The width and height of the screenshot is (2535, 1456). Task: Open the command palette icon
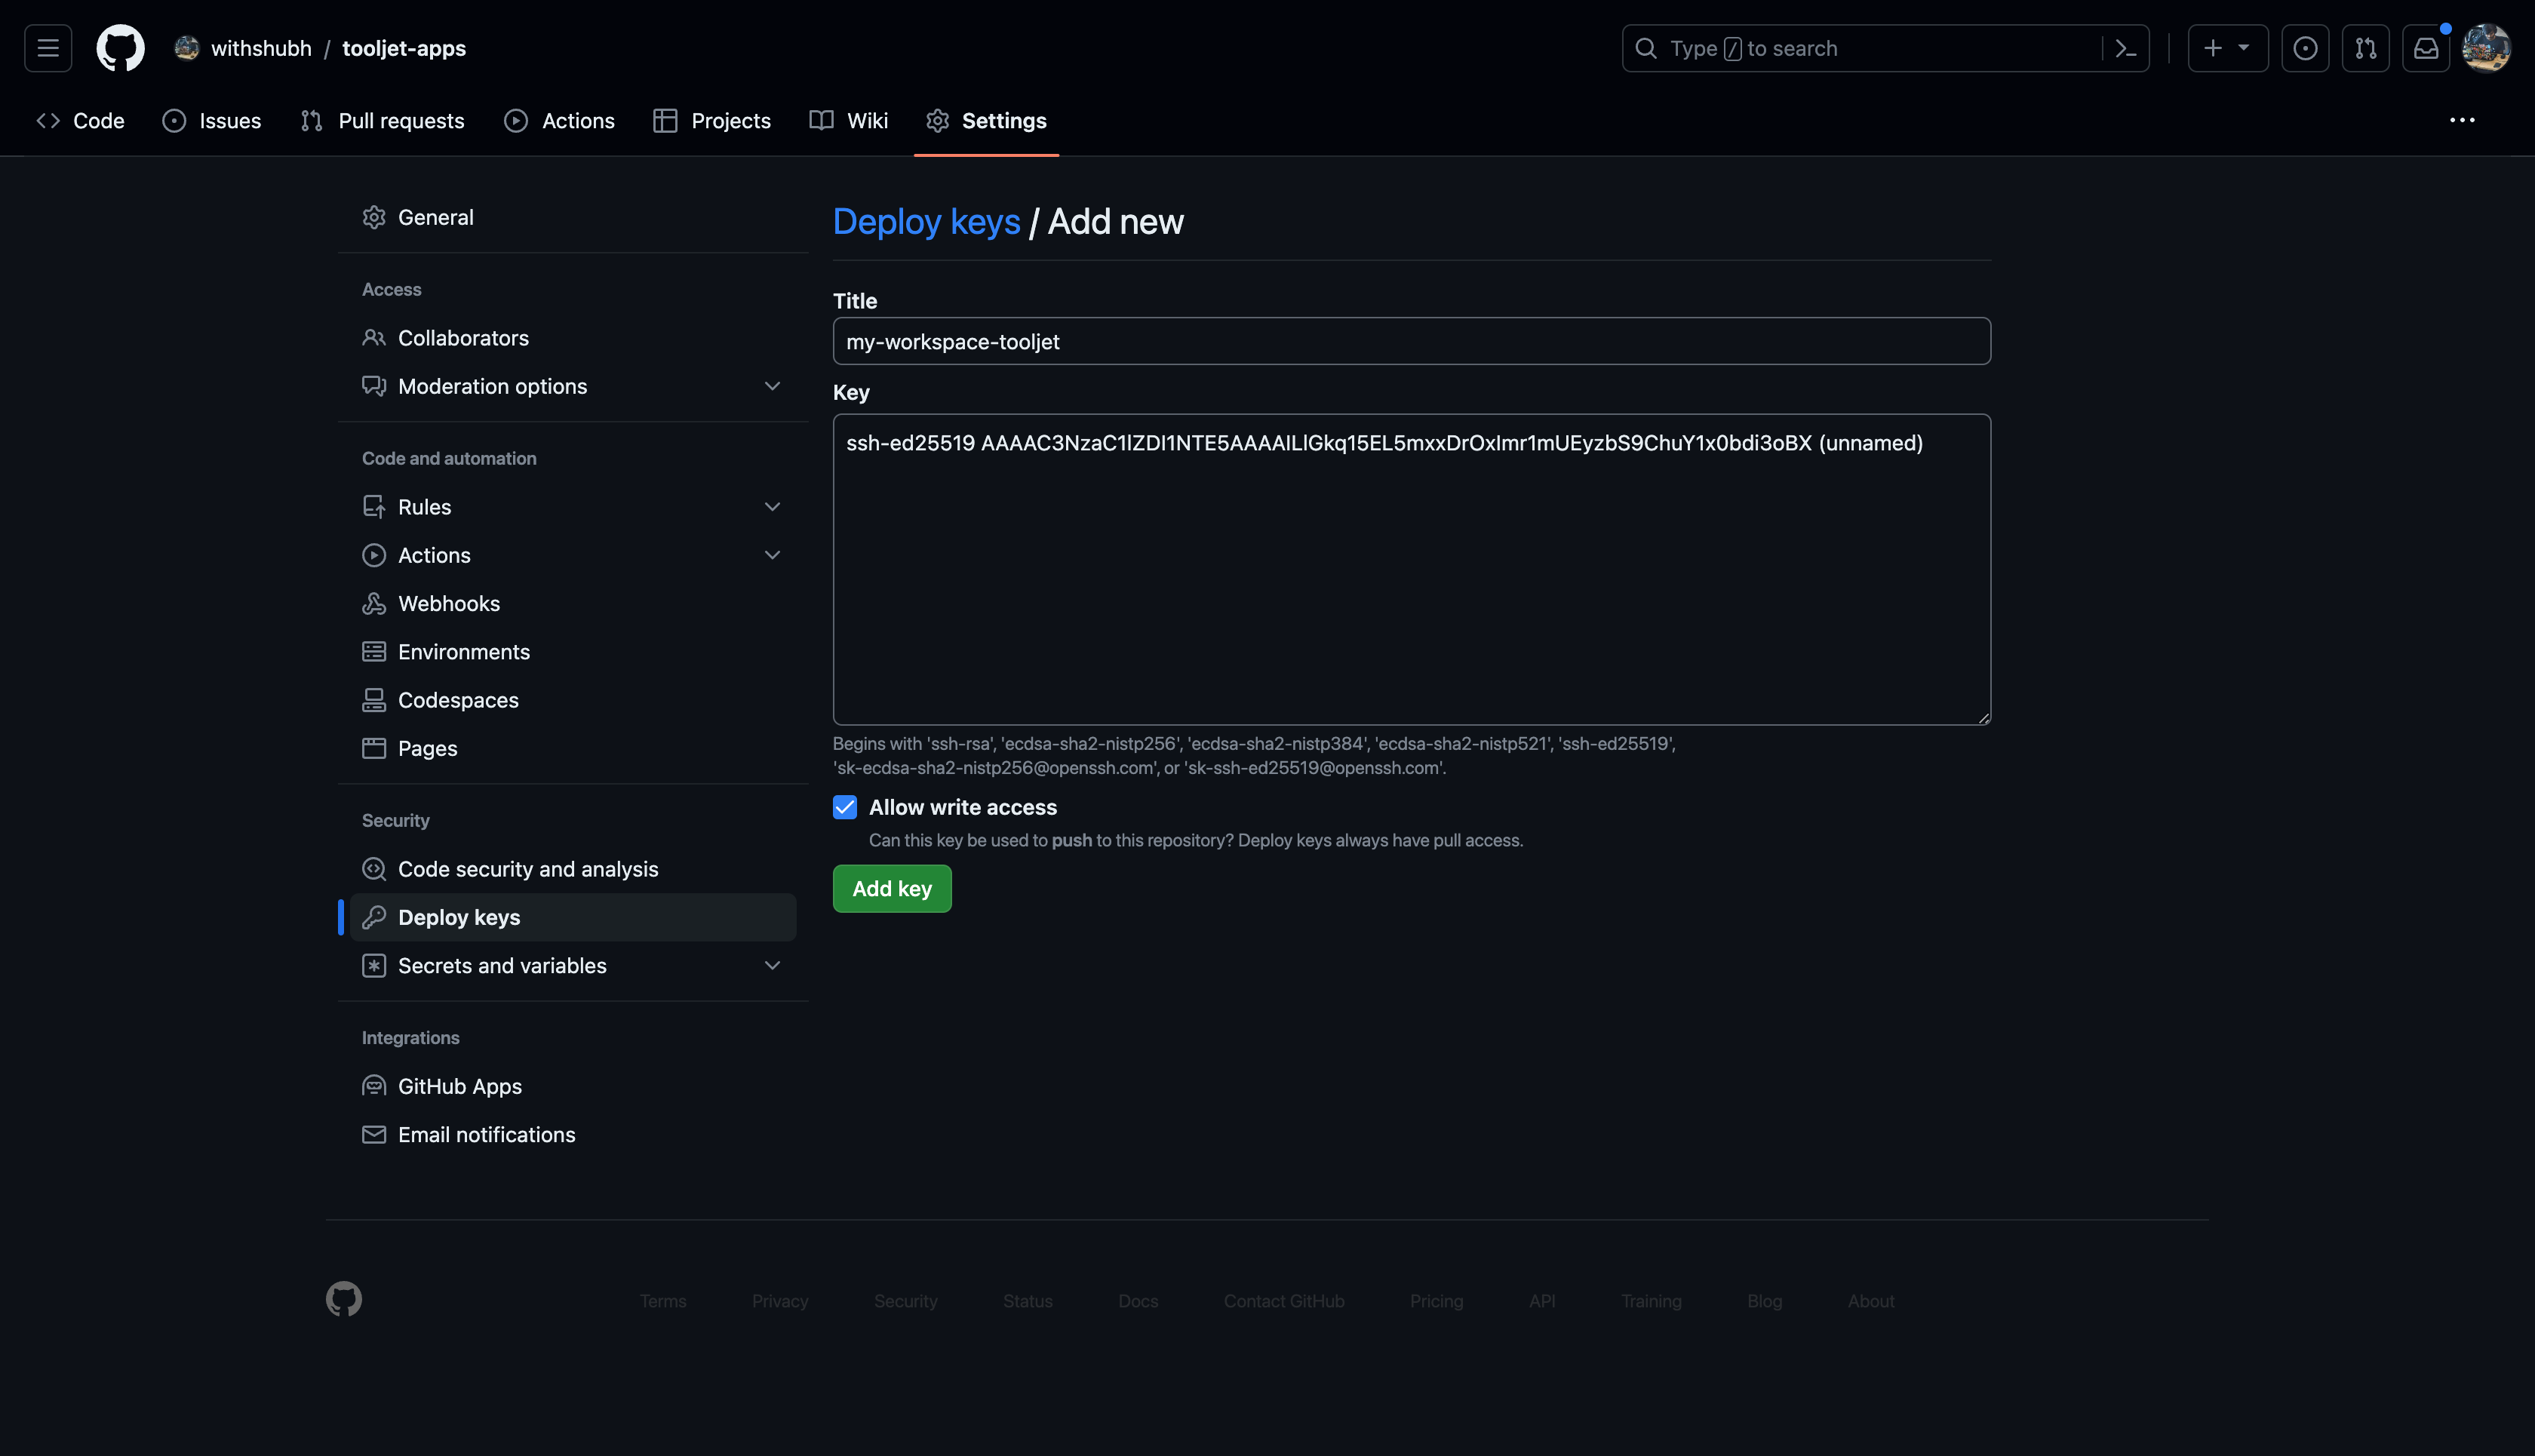(x=2125, y=48)
